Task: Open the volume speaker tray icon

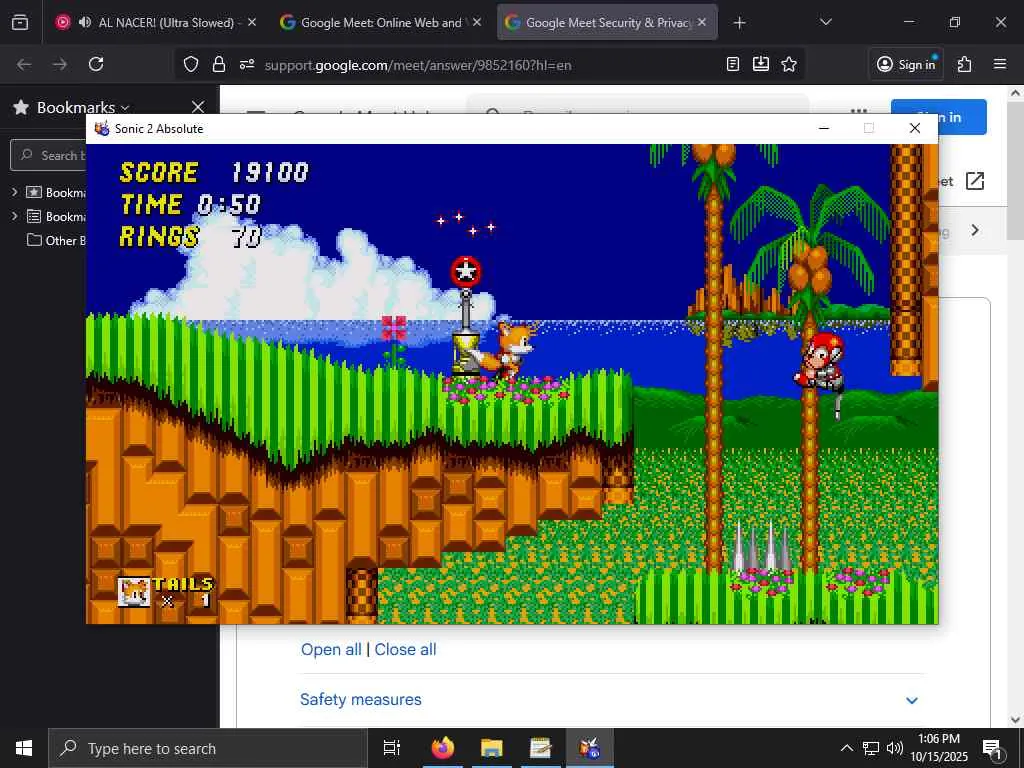Action: [895, 748]
